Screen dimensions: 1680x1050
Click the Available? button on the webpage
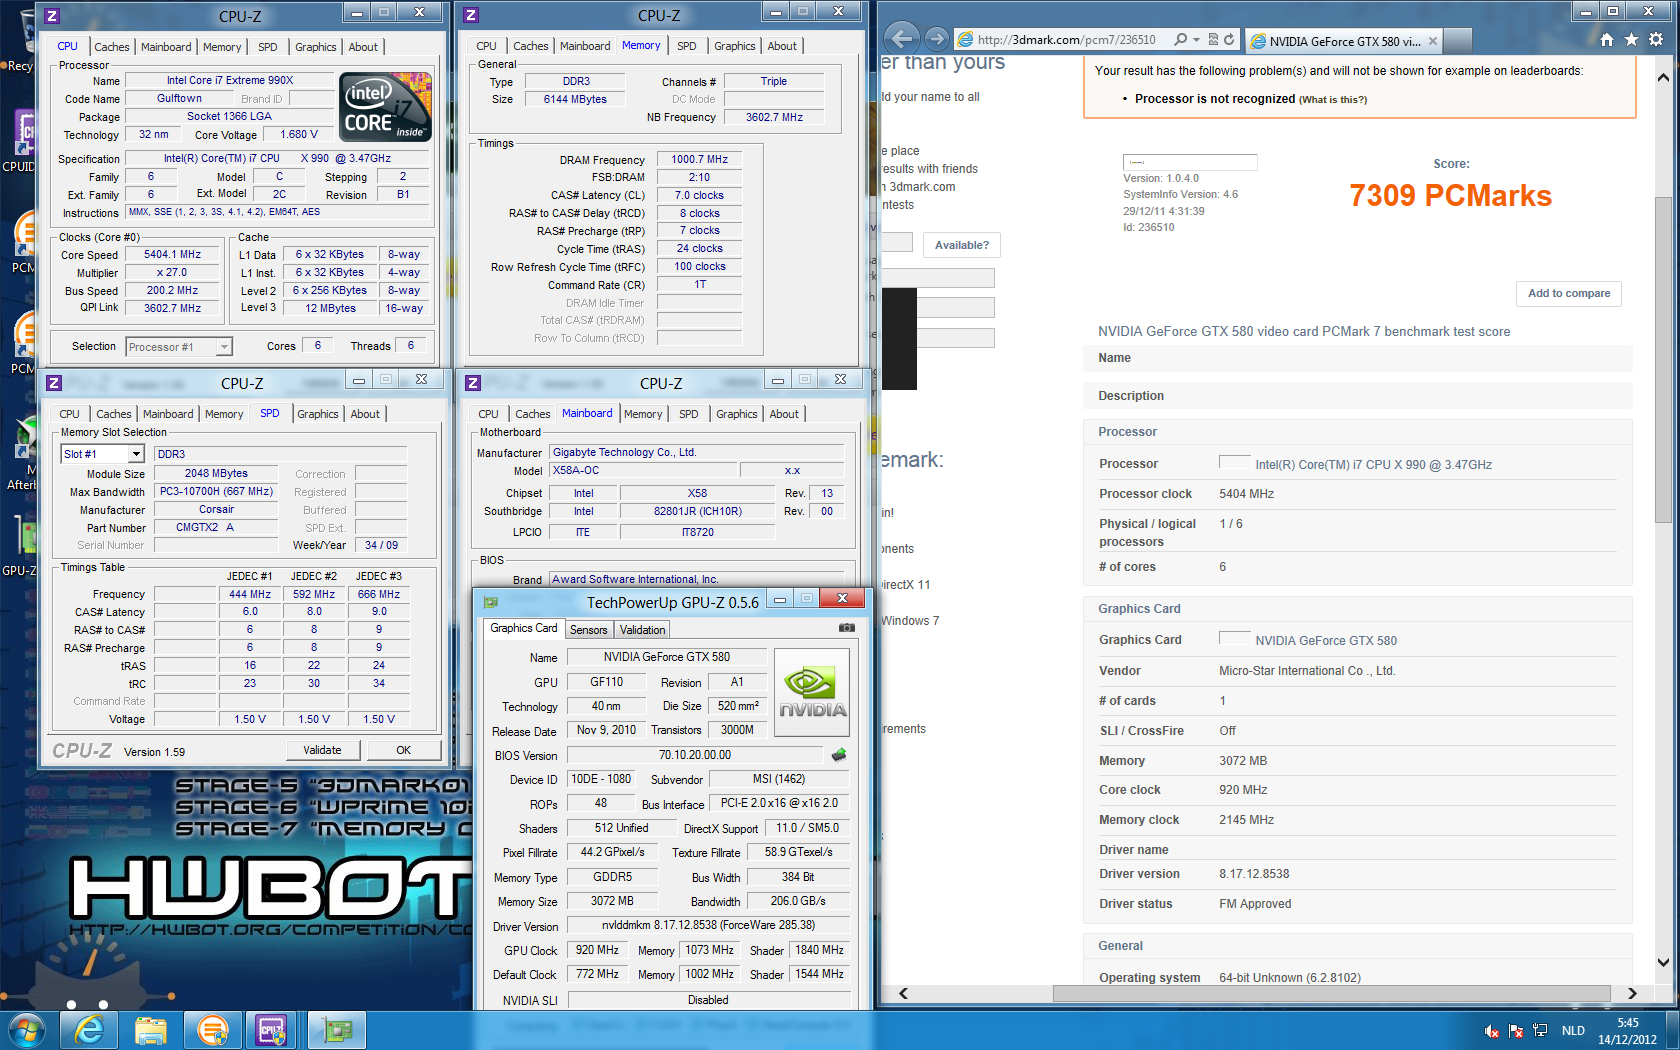point(961,245)
